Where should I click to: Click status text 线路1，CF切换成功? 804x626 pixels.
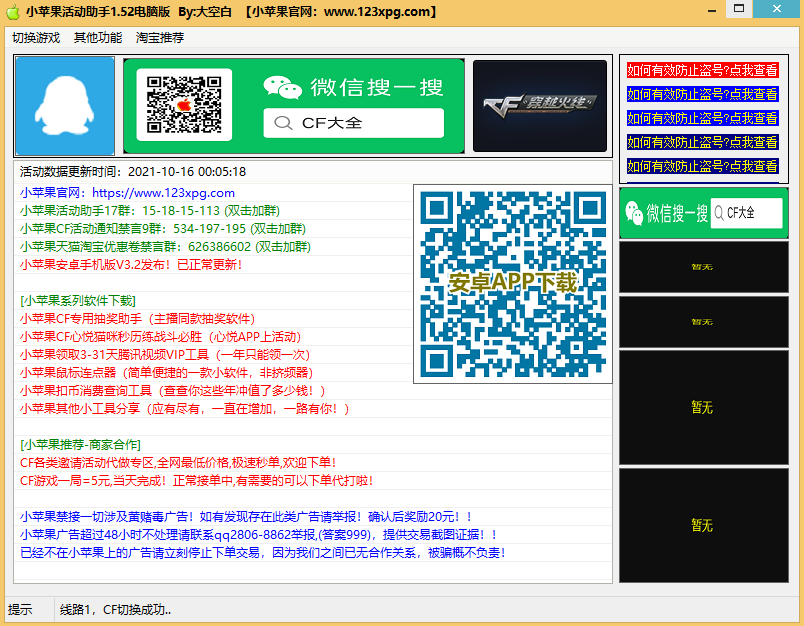115,610
